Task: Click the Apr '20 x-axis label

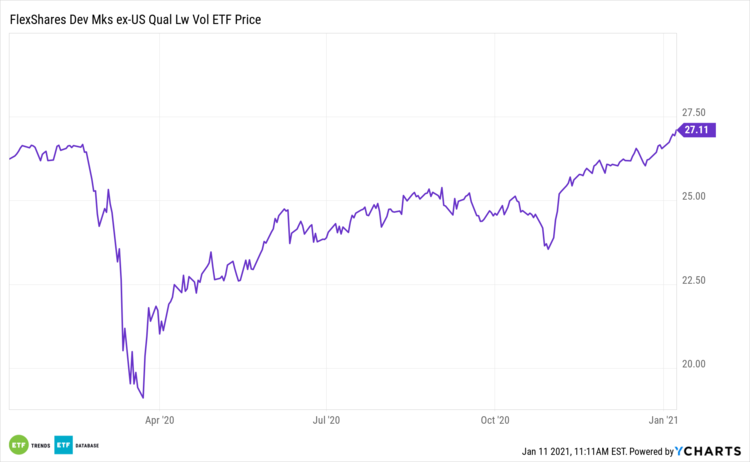Action: [160, 421]
